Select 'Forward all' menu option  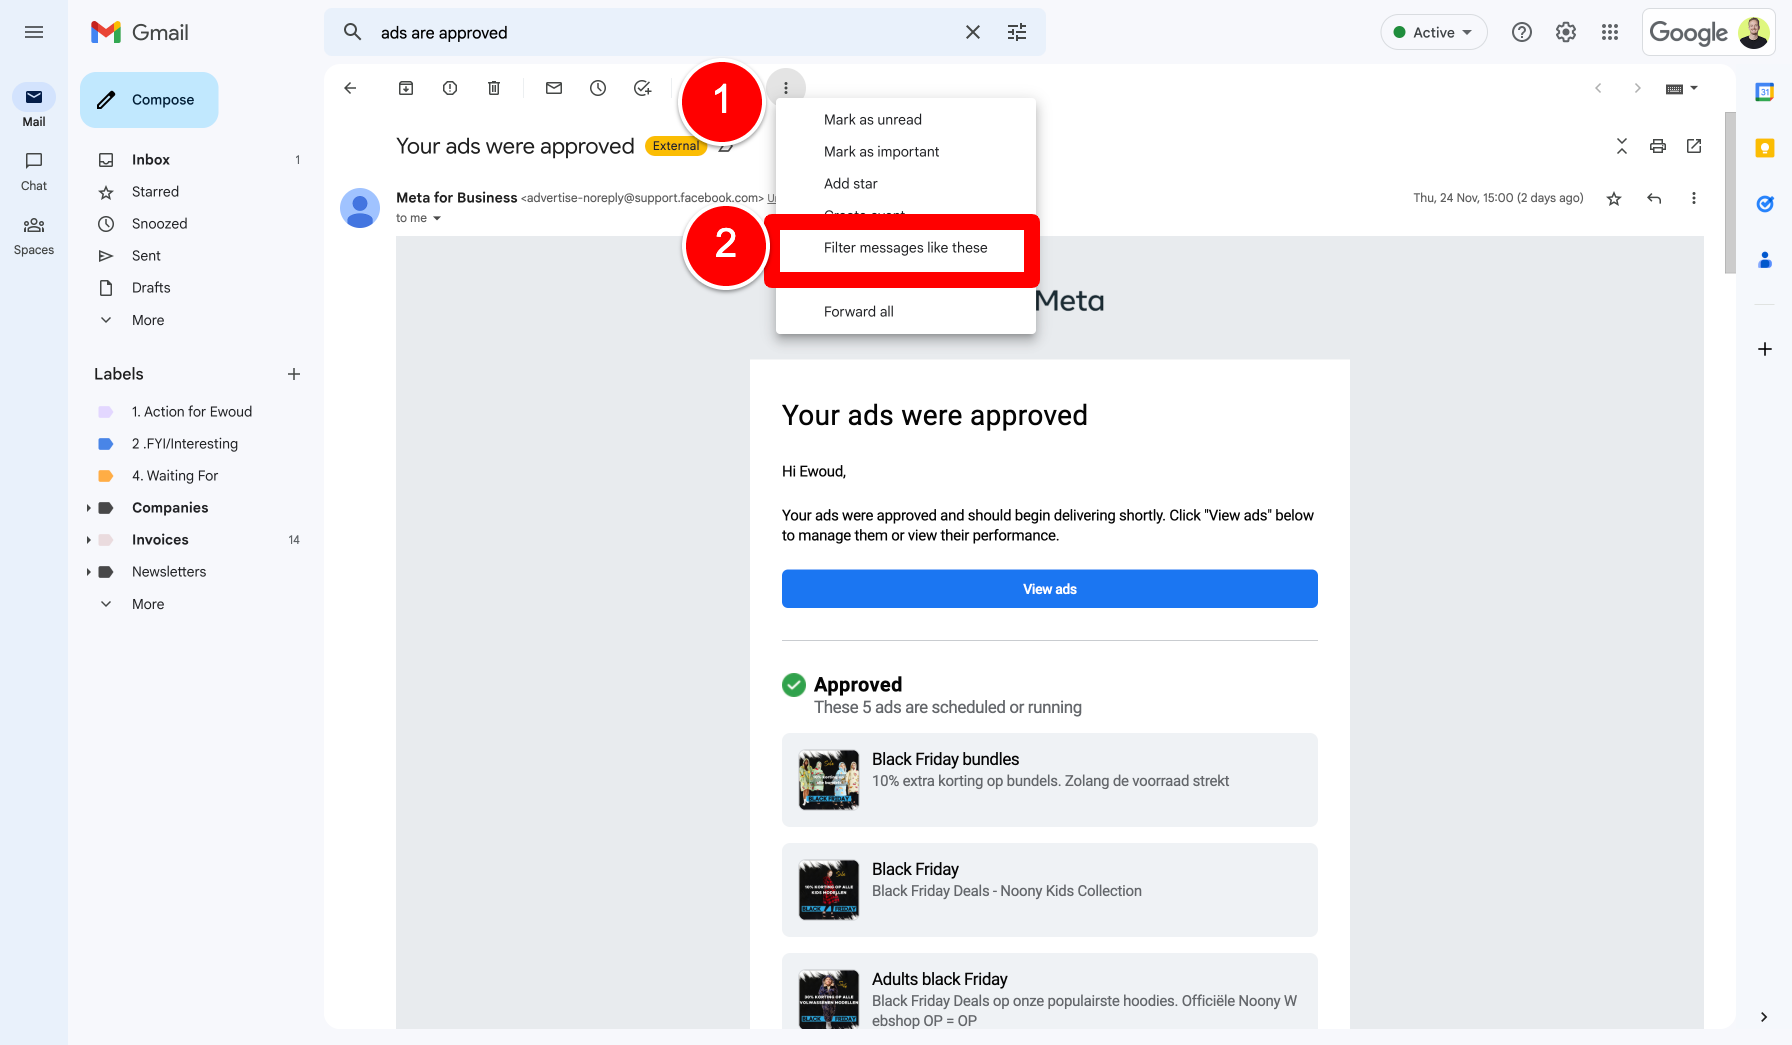point(906,312)
